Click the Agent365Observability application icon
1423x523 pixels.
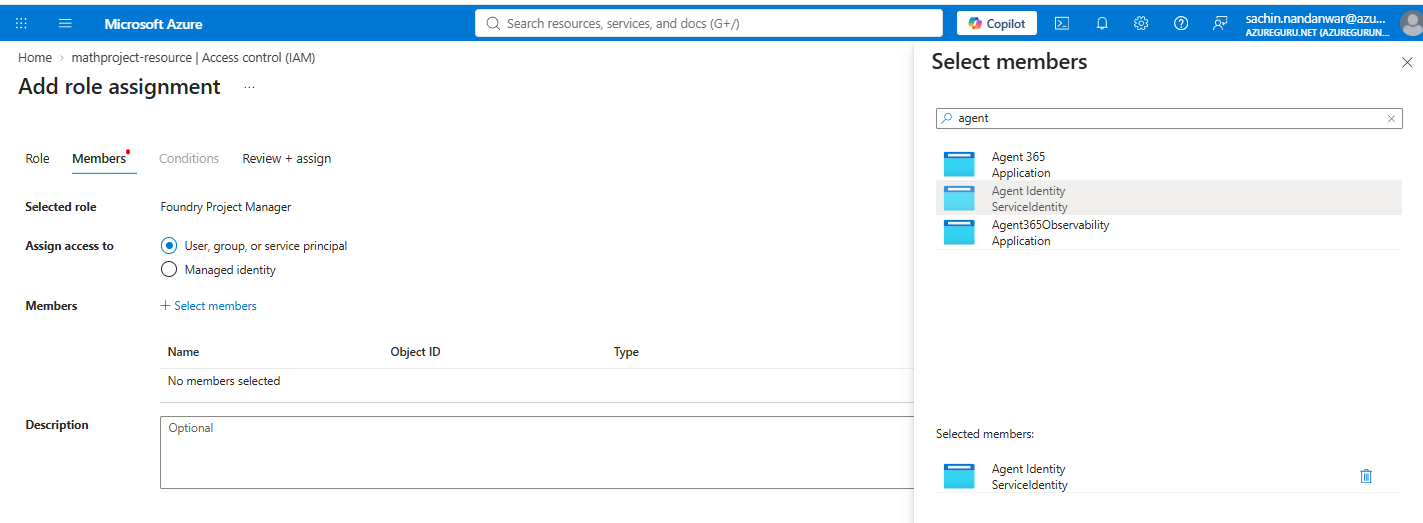click(x=959, y=232)
